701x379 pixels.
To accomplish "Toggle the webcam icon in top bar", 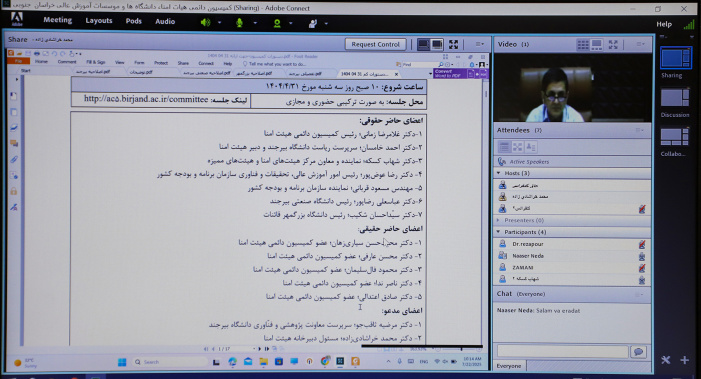I will pos(277,23).
